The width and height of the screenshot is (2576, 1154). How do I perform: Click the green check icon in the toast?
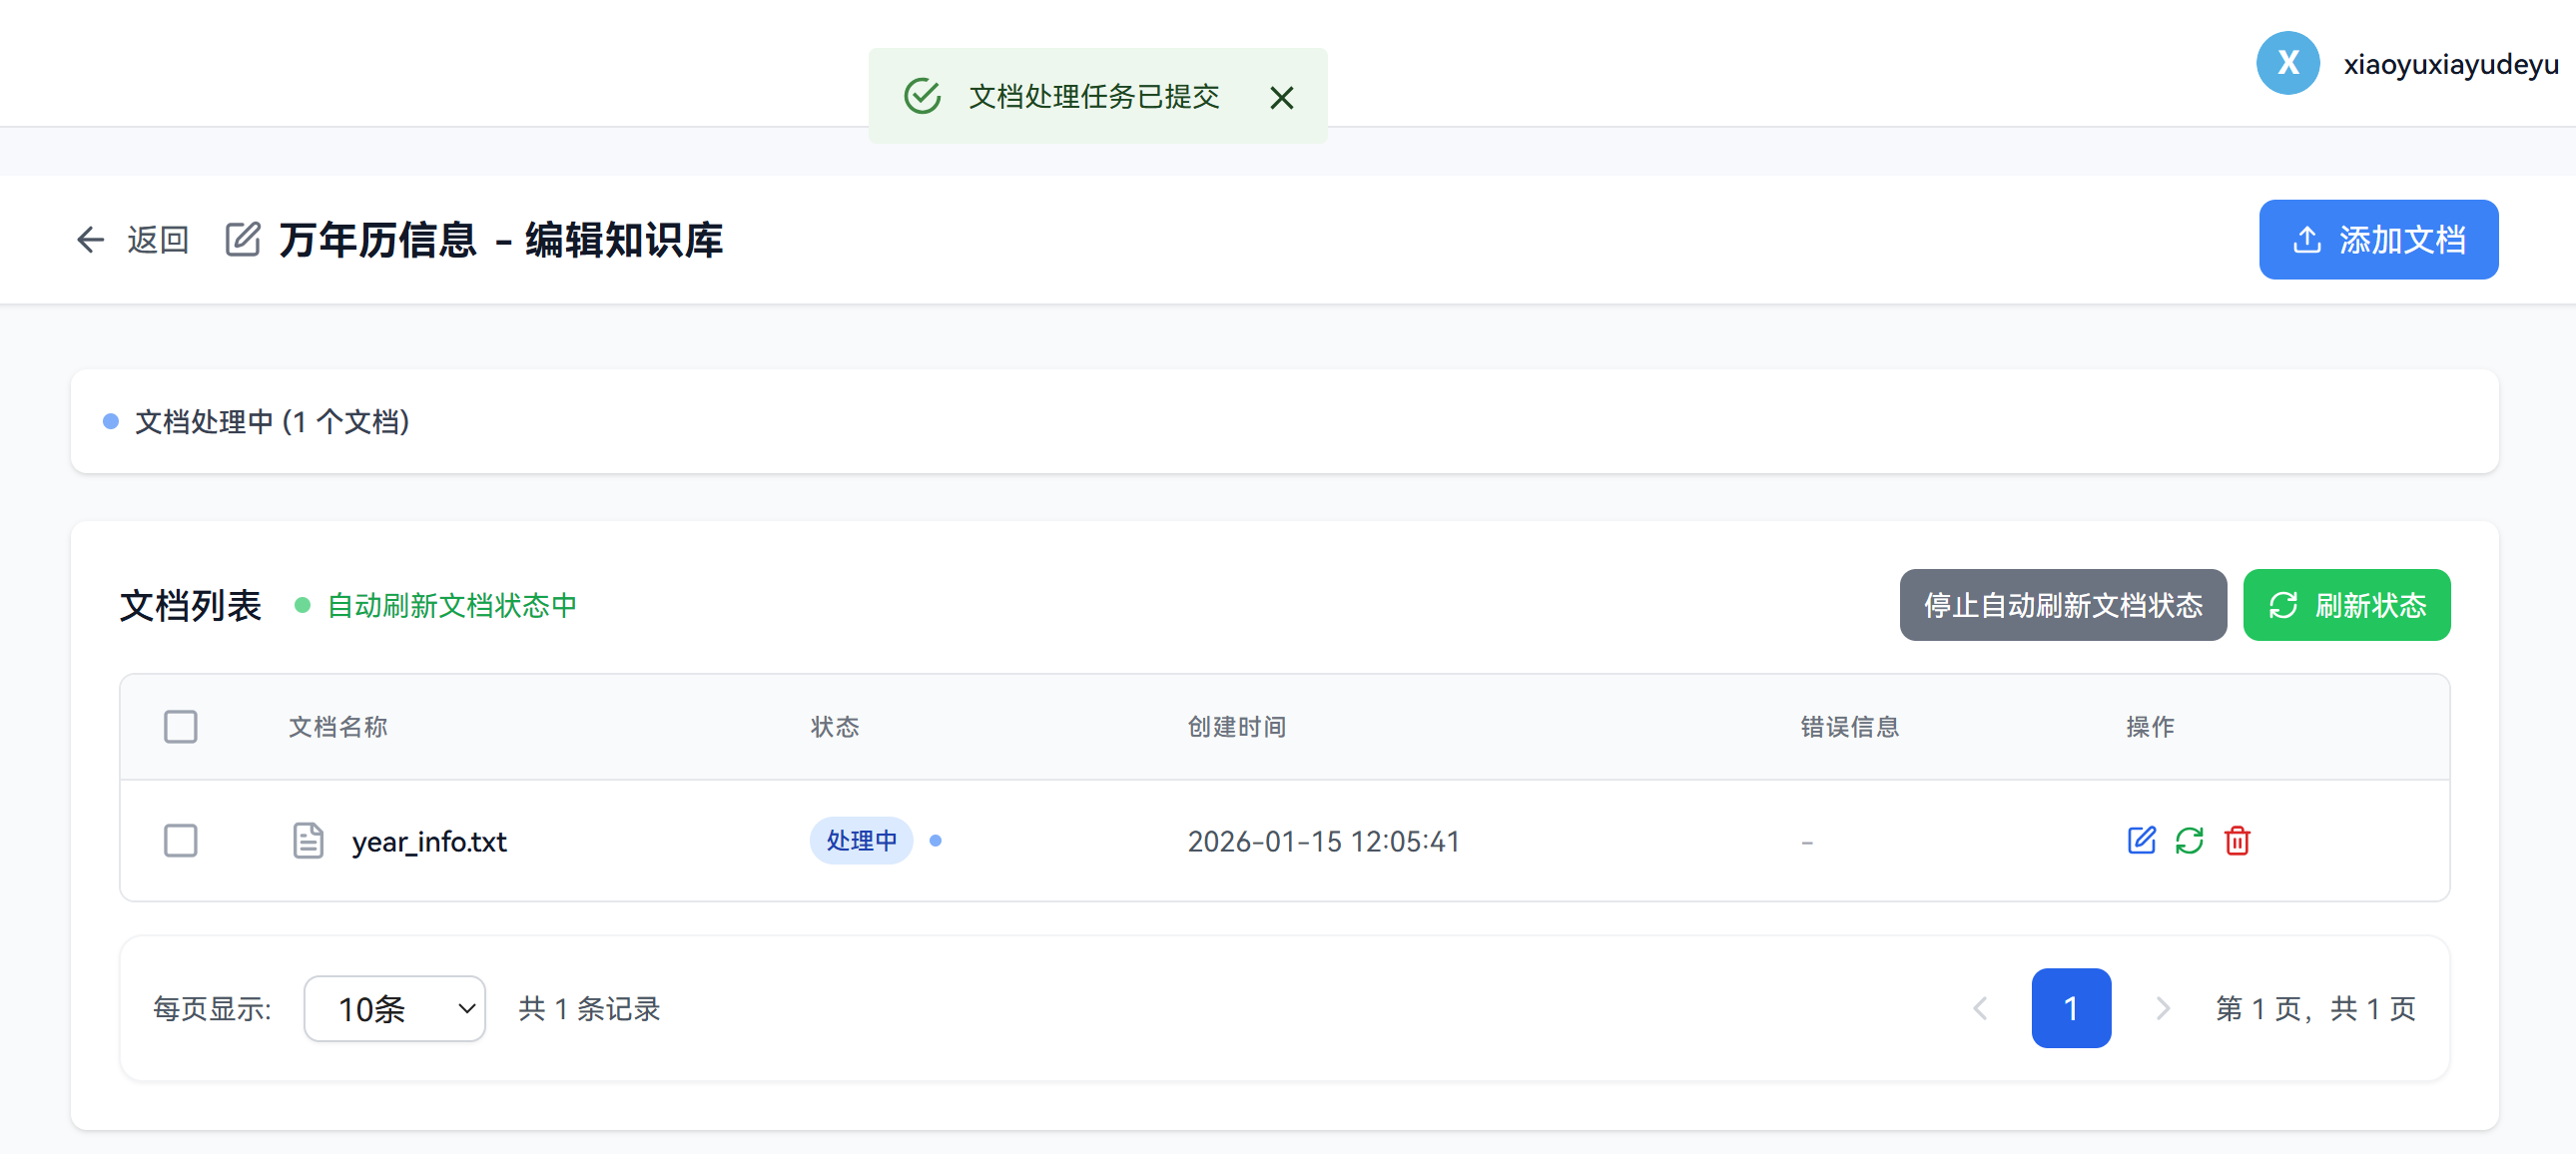[922, 96]
